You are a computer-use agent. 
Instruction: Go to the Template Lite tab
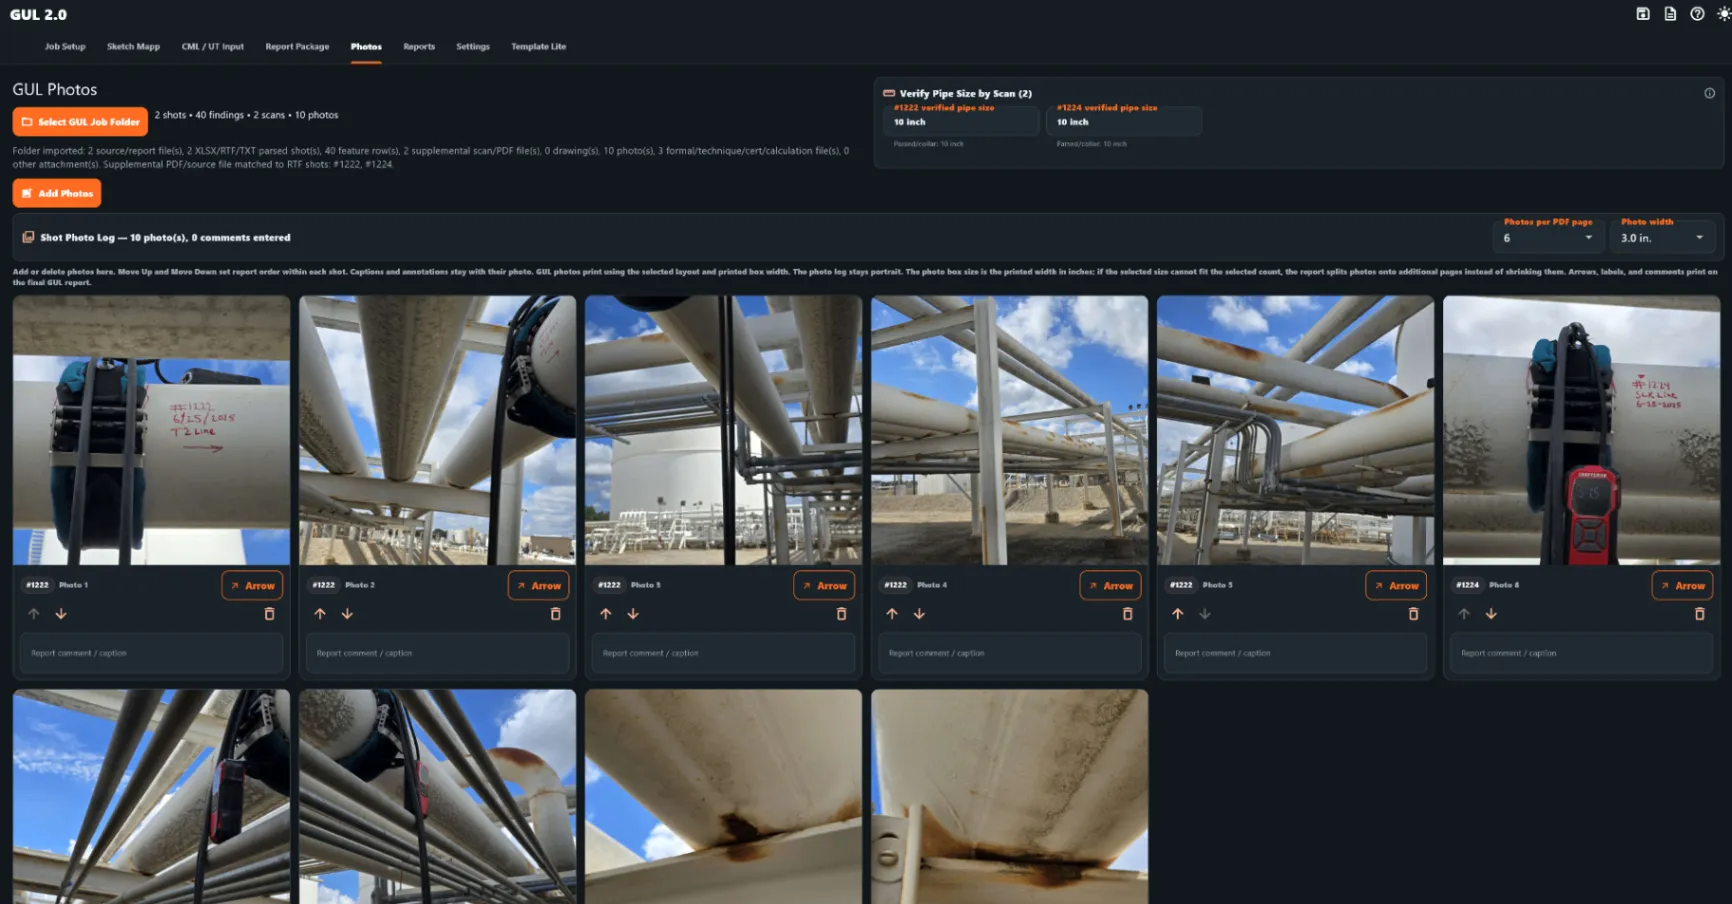click(x=538, y=47)
